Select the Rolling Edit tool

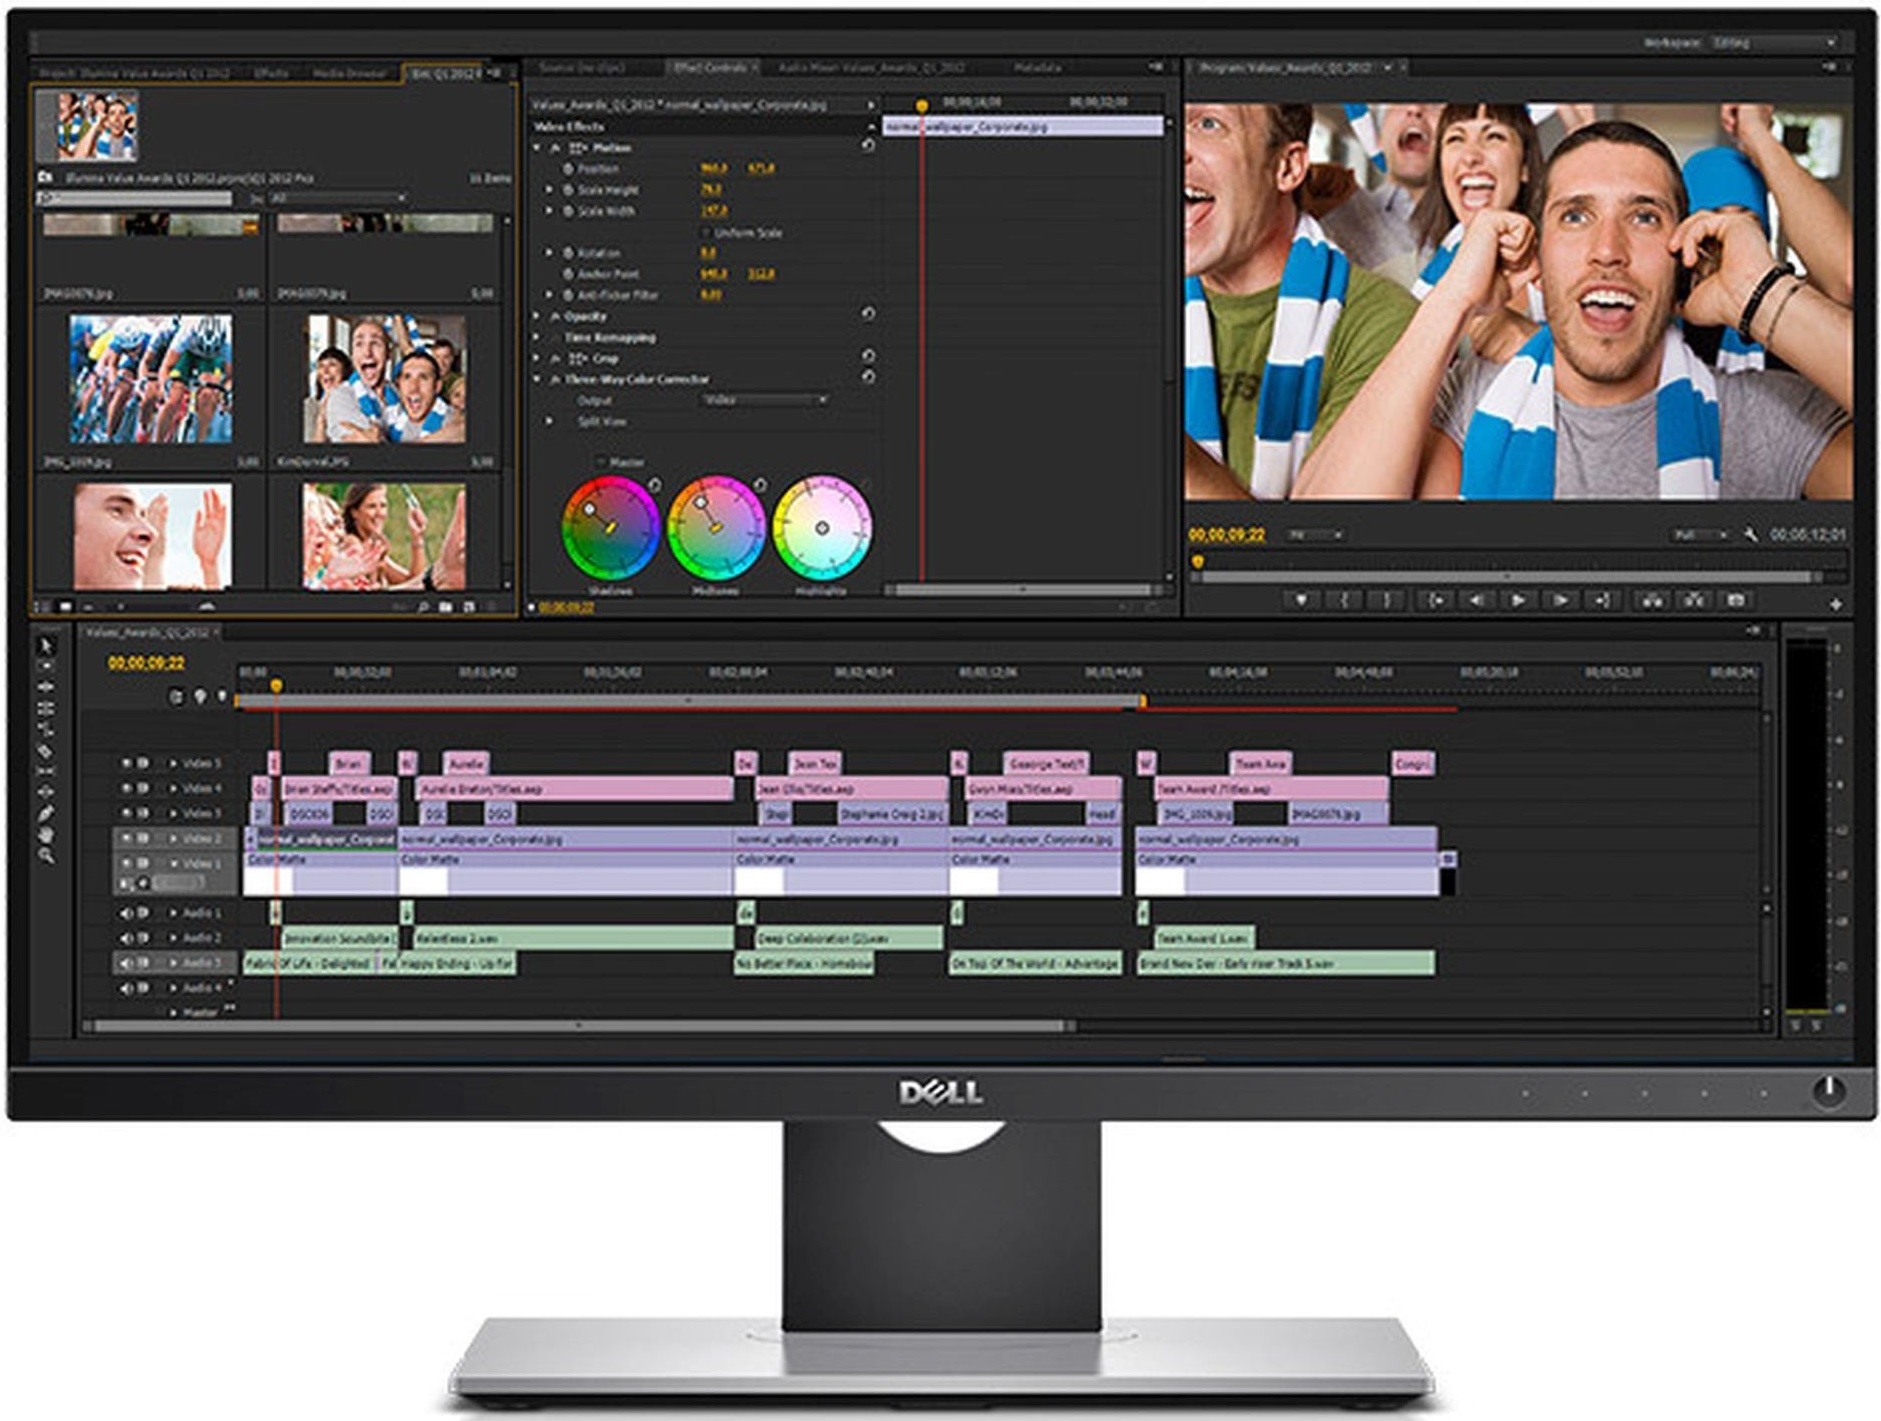click(46, 708)
